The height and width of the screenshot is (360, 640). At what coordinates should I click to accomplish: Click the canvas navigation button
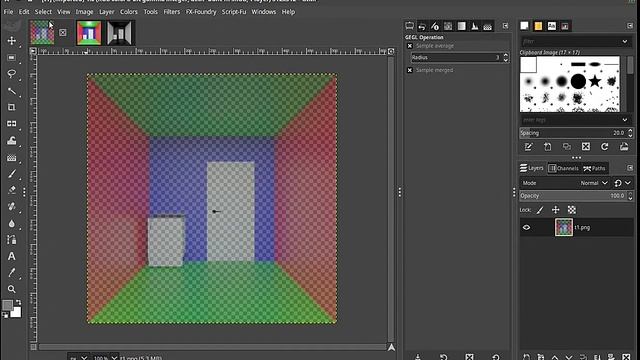pyautogui.click(x=391, y=347)
